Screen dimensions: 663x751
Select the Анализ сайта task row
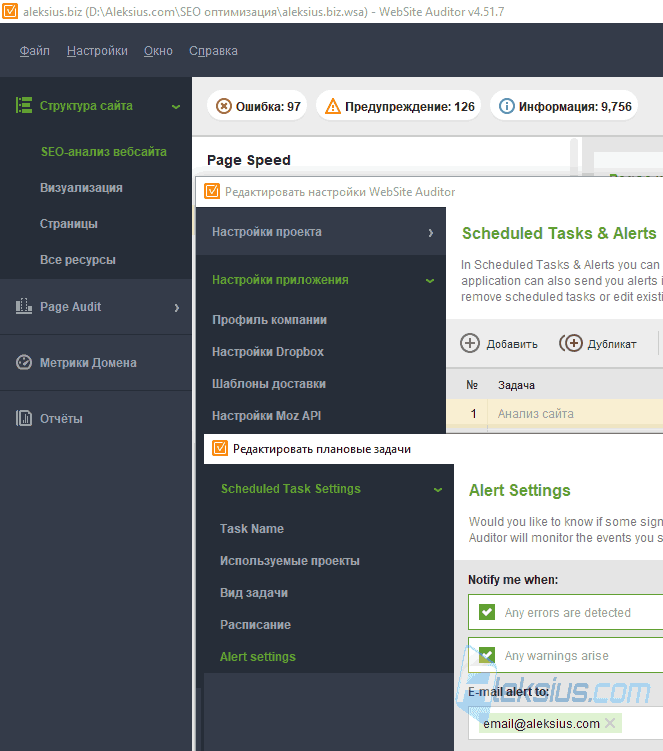pyautogui.click(x=555, y=413)
